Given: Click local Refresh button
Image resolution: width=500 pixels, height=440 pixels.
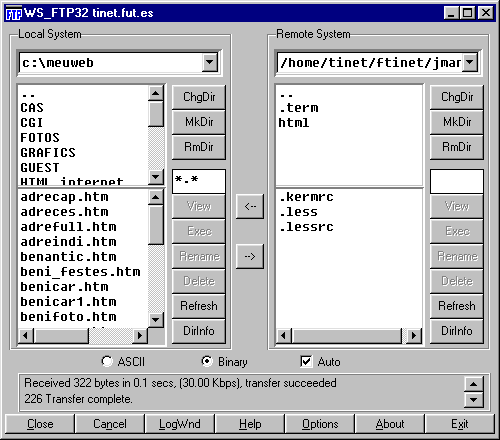Looking at the screenshot, I should 199,306.
